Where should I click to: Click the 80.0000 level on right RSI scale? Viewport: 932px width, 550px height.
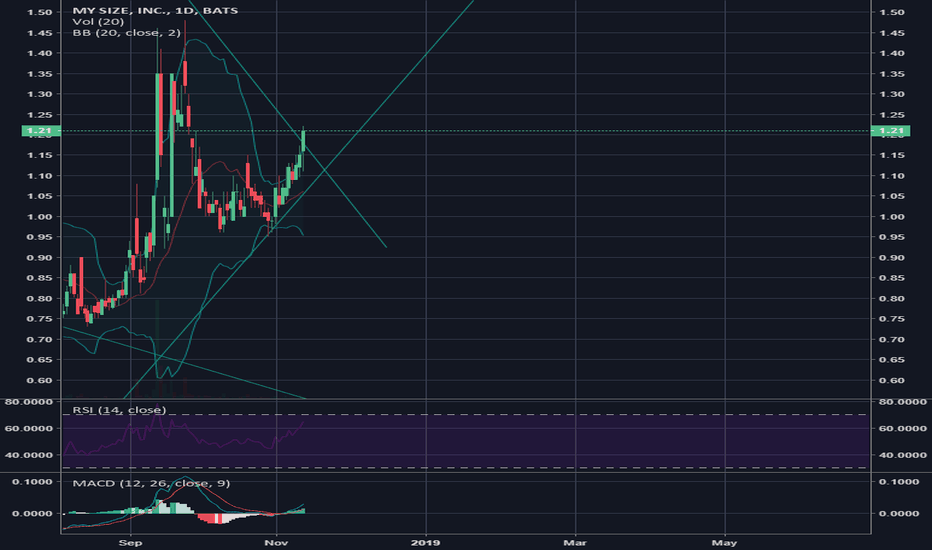(903, 402)
